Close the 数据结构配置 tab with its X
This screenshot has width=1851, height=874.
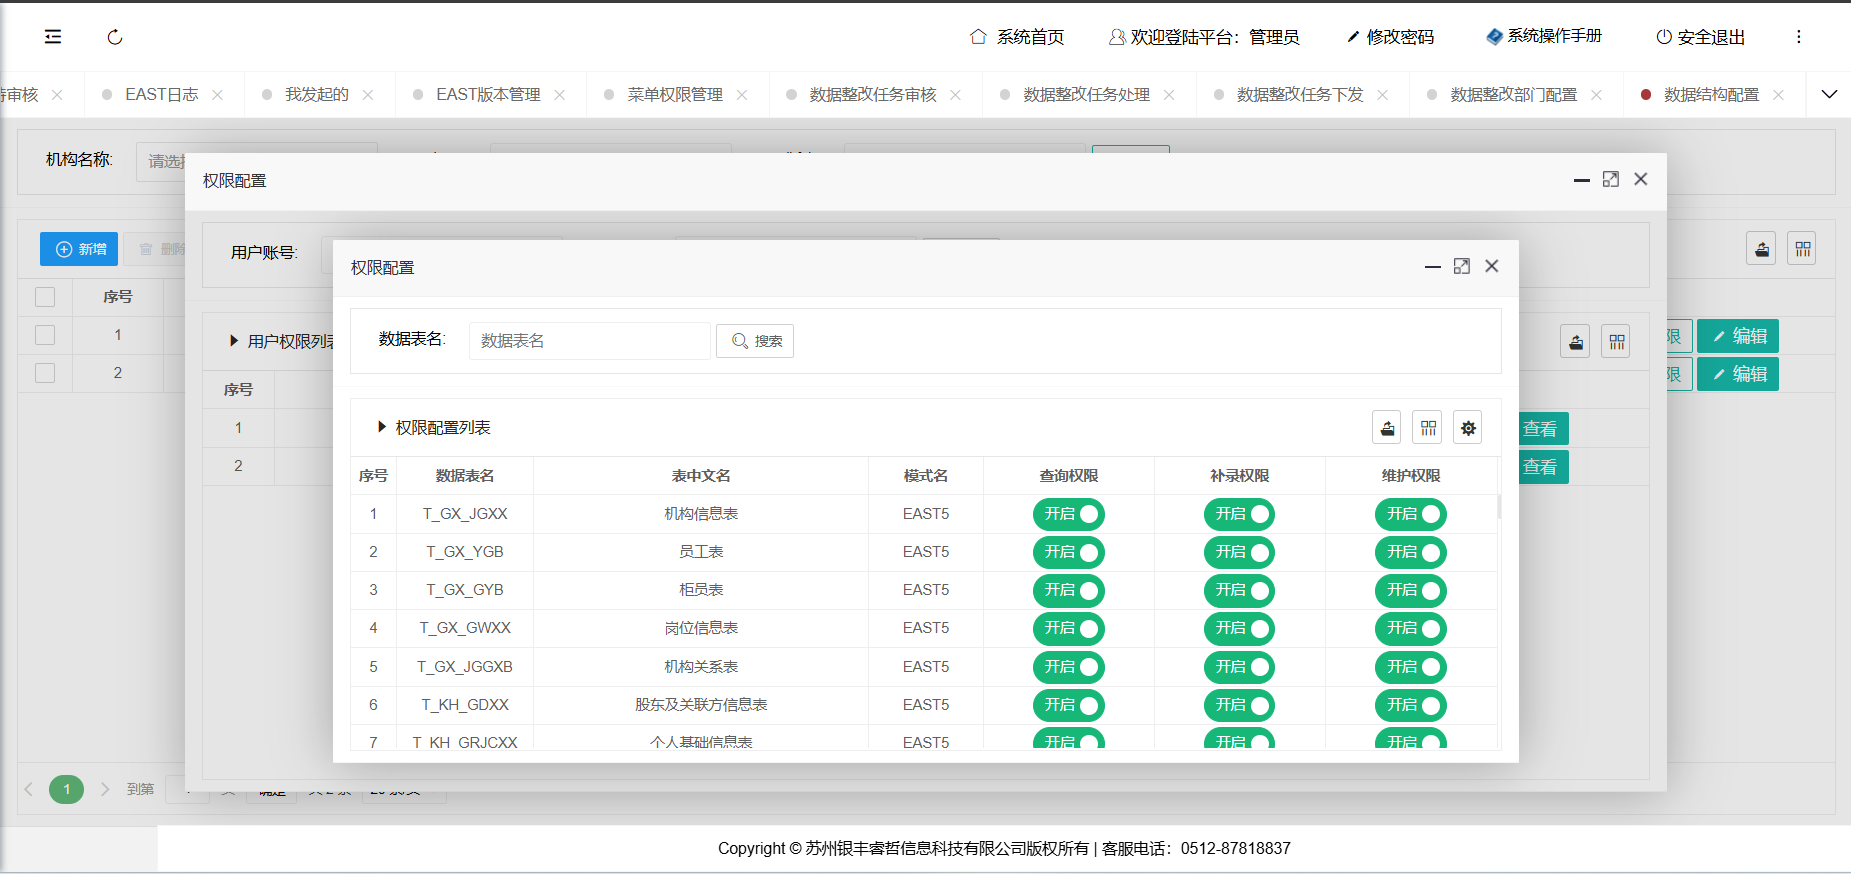point(1778,95)
